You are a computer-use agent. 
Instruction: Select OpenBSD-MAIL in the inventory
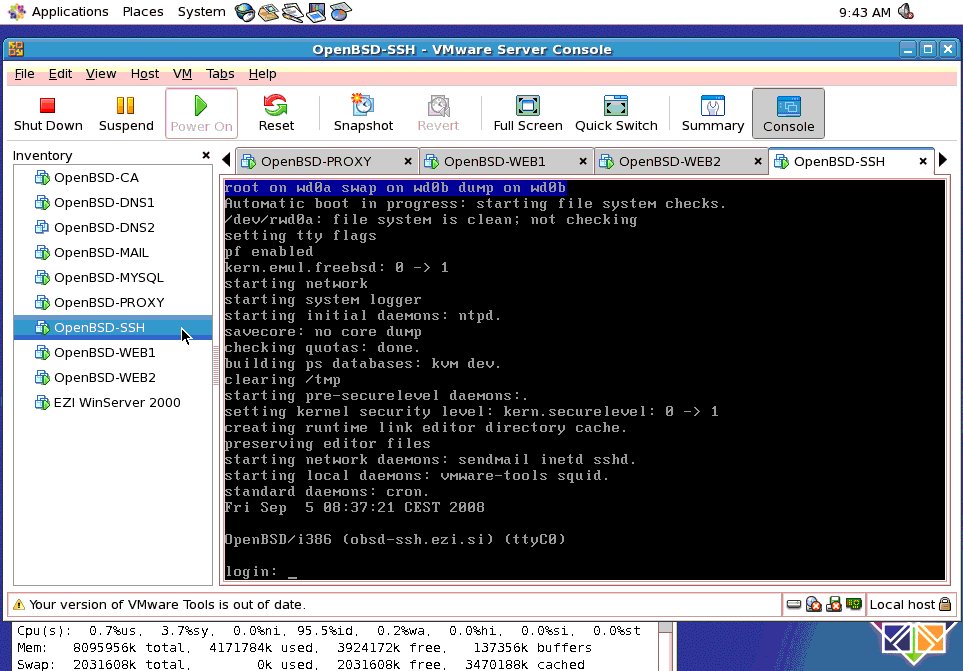click(113, 252)
